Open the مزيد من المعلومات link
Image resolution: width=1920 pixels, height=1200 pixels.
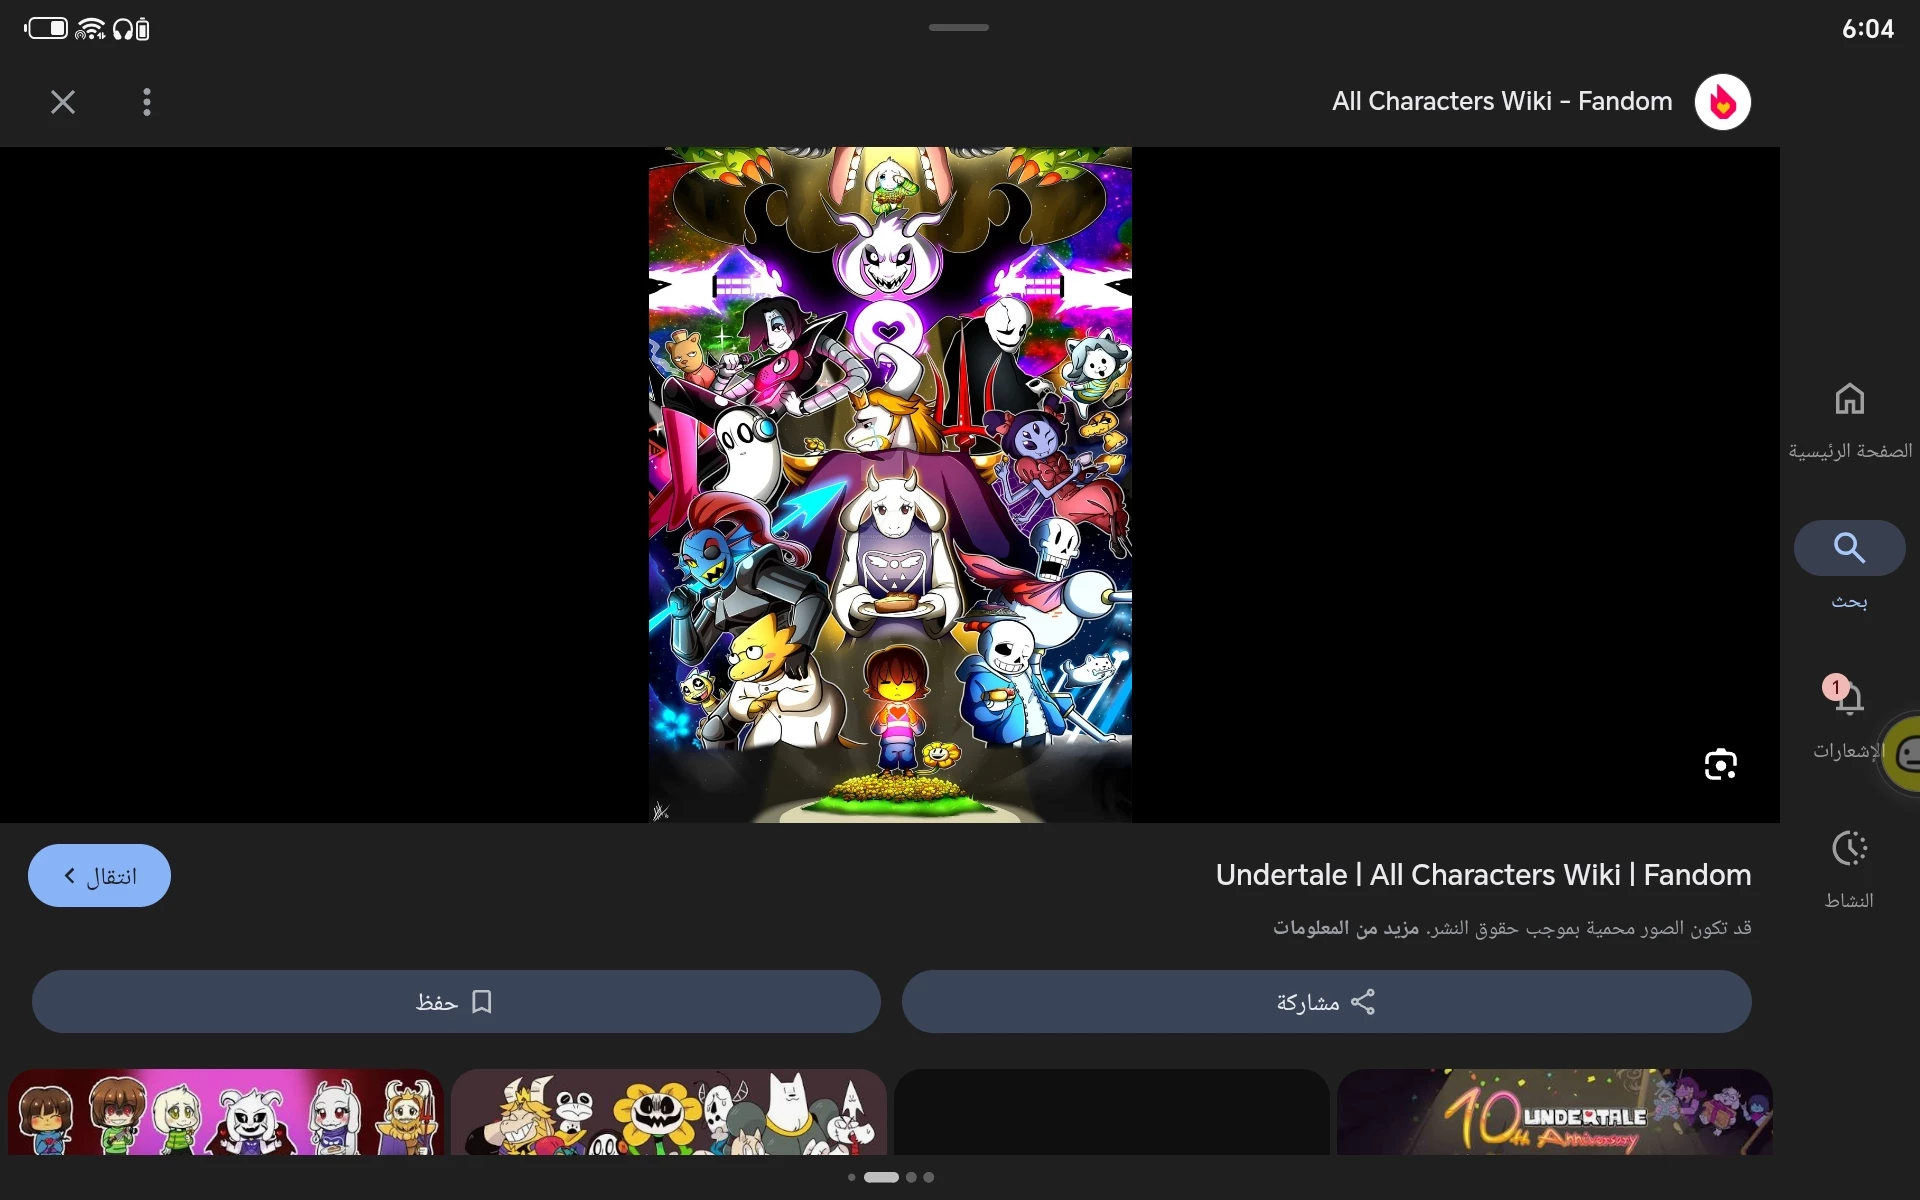point(1345,929)
